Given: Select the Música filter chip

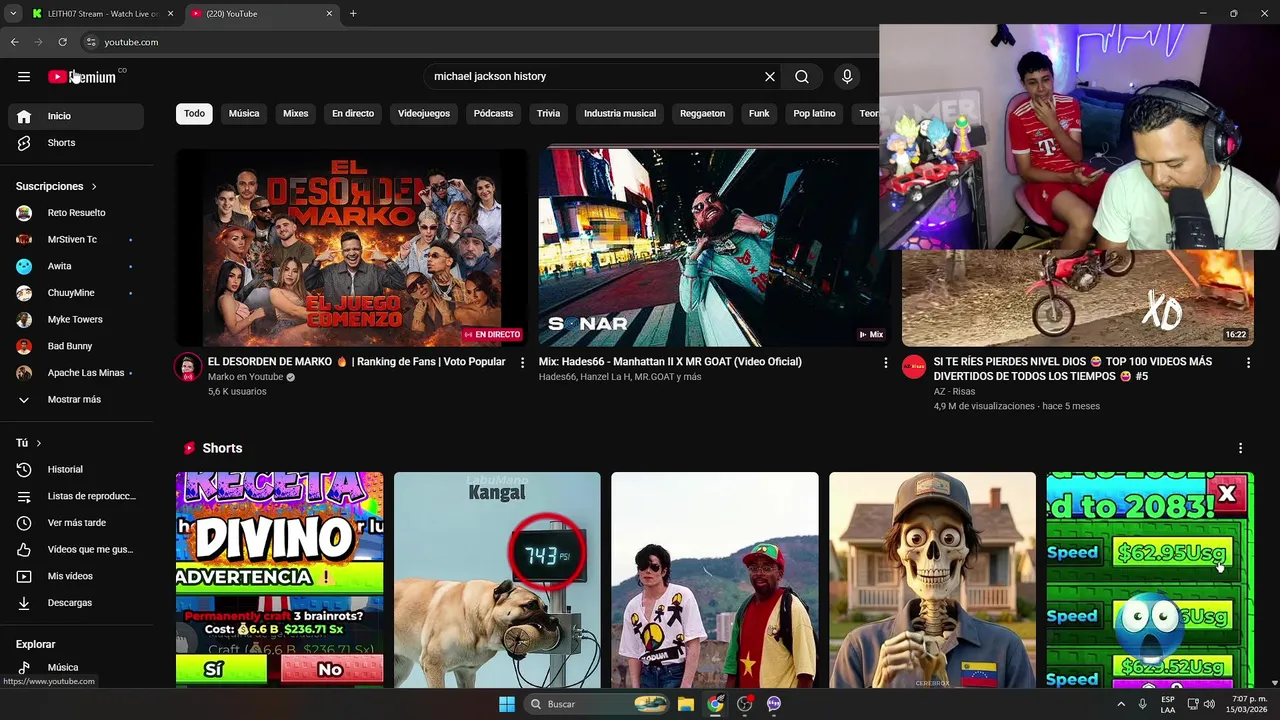Looking at the screenshot, I should [244, 114].
